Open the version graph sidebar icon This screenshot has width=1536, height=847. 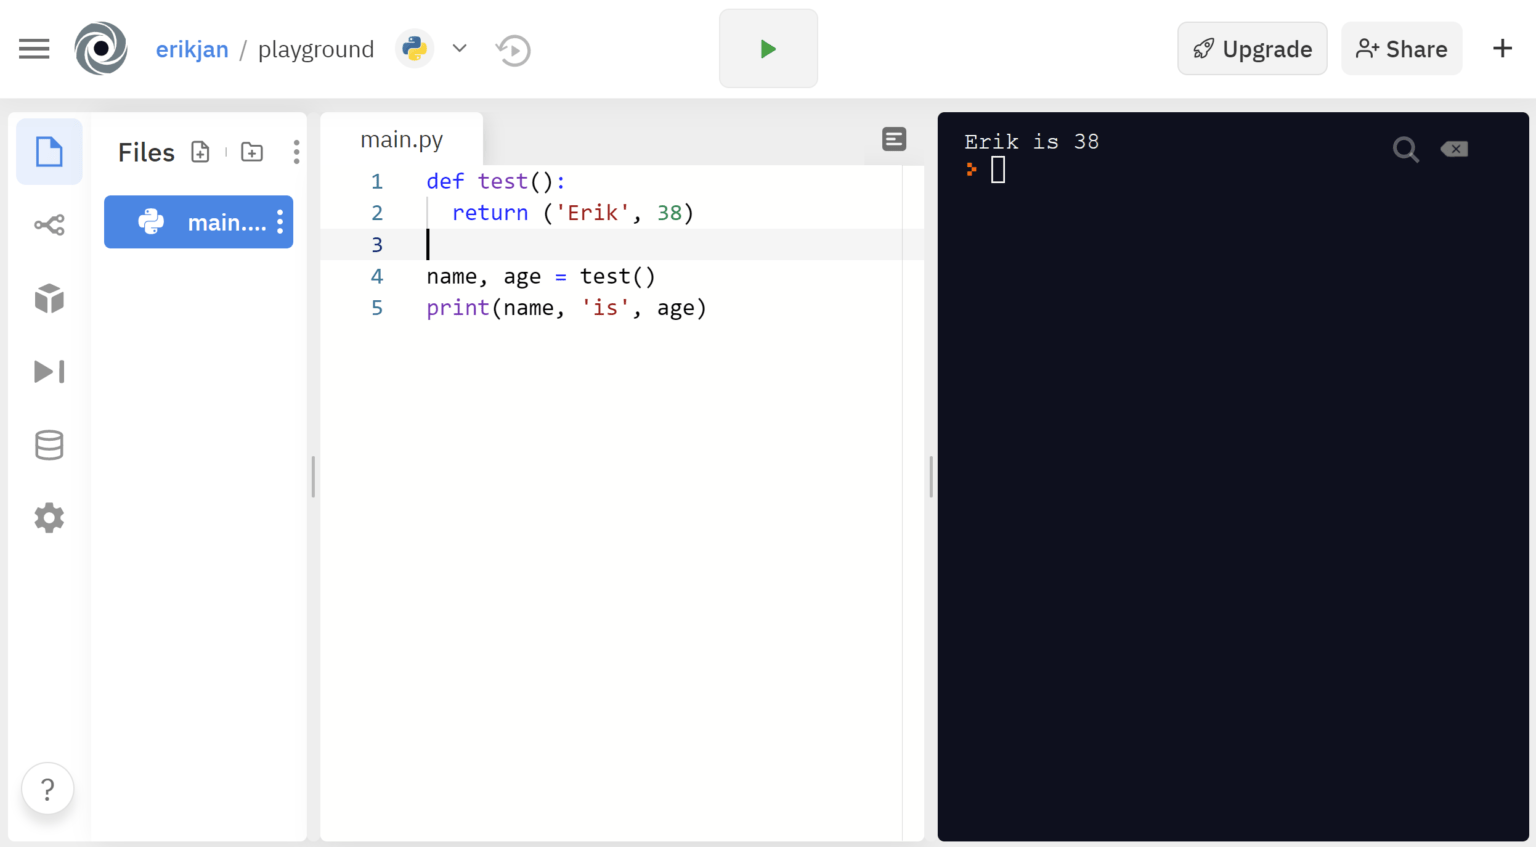(x=48, y=224)
